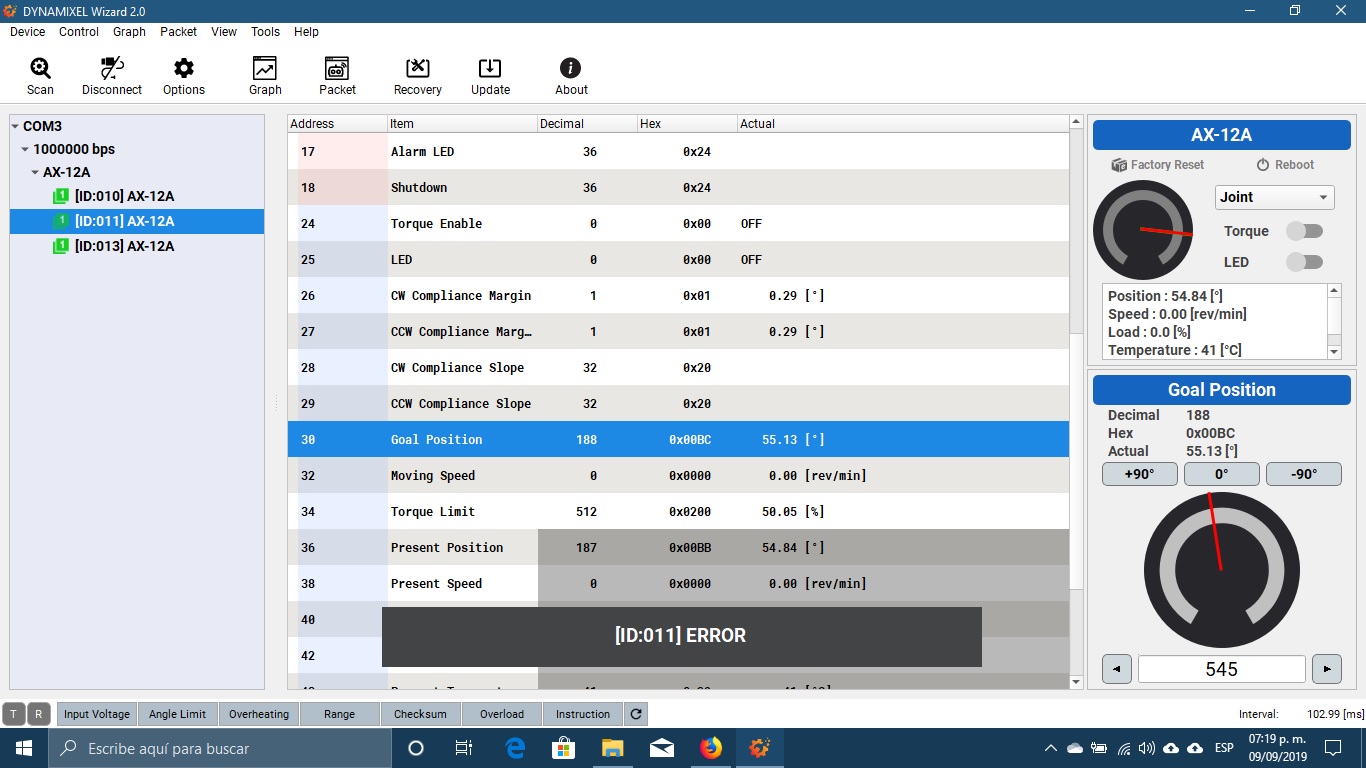The height and width of the screenshot is (768, 1366).
Task: Increase goal position with right stepper arrow
Action: (x=1327, y=668)
